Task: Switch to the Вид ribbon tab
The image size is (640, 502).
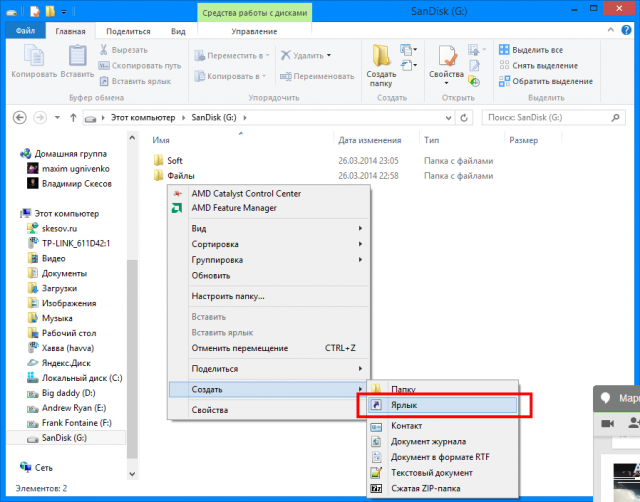Action: click(178, 31)
